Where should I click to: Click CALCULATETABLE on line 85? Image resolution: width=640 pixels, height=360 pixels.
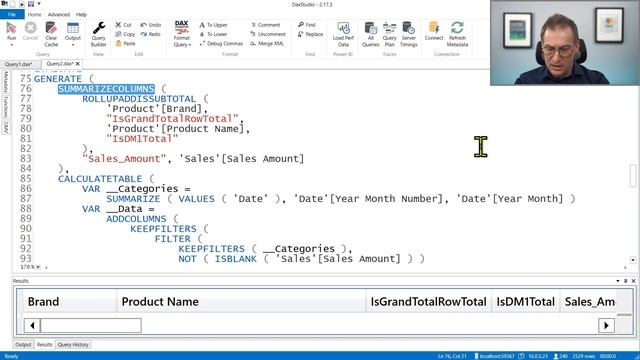pyautogui.click(x=100, y=179)
